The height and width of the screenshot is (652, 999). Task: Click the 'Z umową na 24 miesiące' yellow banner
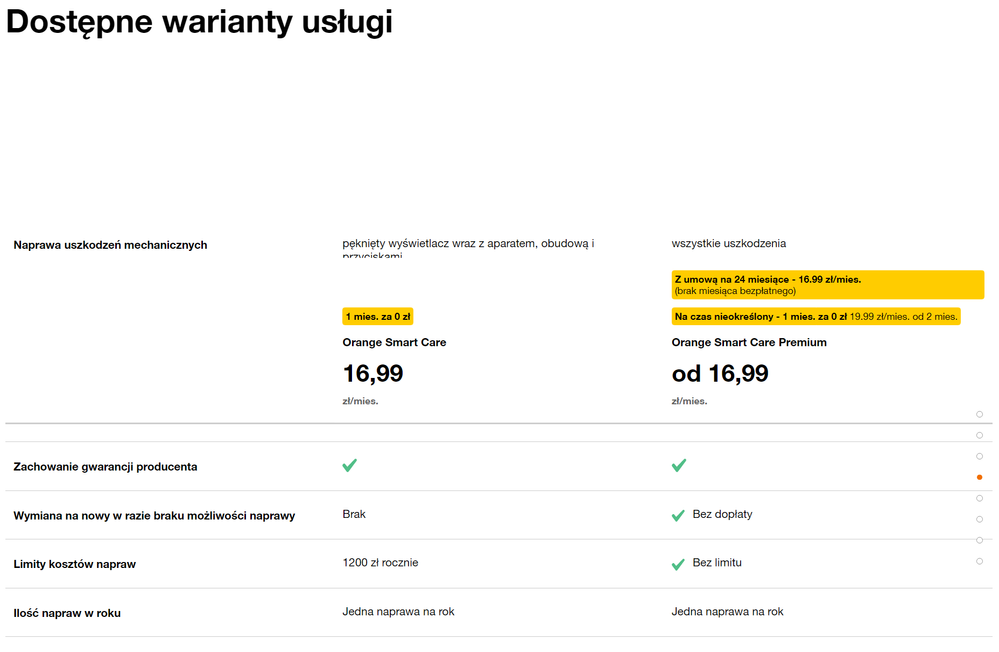click(x=828, y=285)
